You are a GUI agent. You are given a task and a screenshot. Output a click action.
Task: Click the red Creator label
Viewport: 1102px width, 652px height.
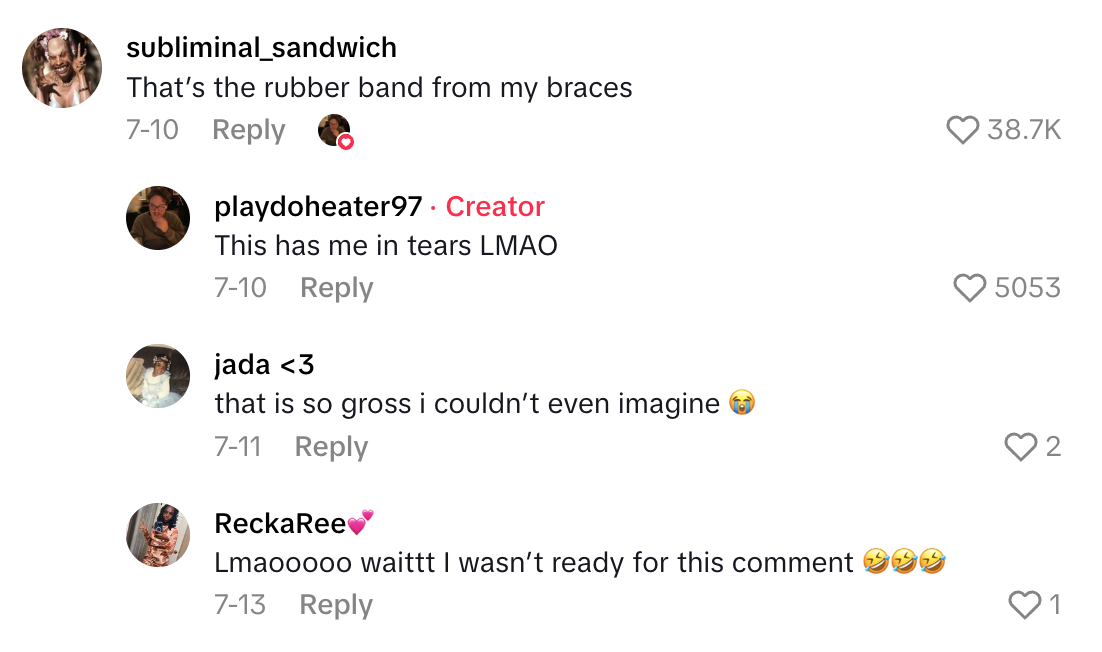coord(495,207)
